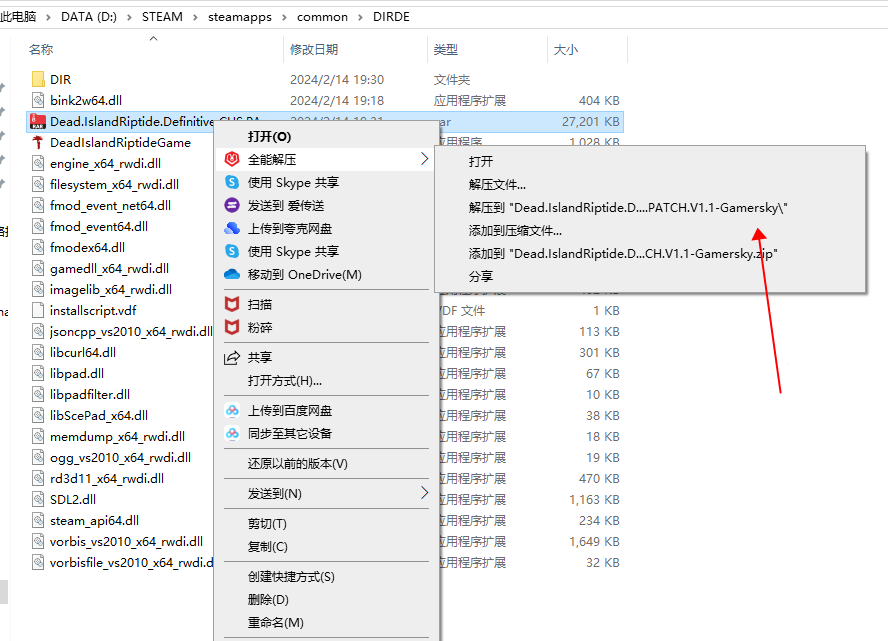This screenshot has width=888, height=641.
Task: Expand the 全能解压 submenu arrow
Action: click(424, 159)
